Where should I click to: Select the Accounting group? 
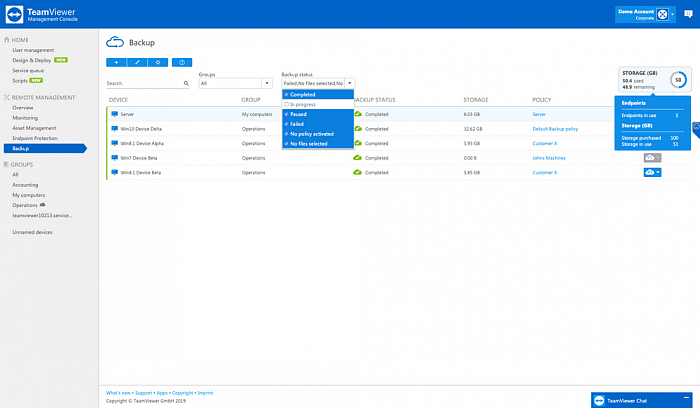click(25, 185)
